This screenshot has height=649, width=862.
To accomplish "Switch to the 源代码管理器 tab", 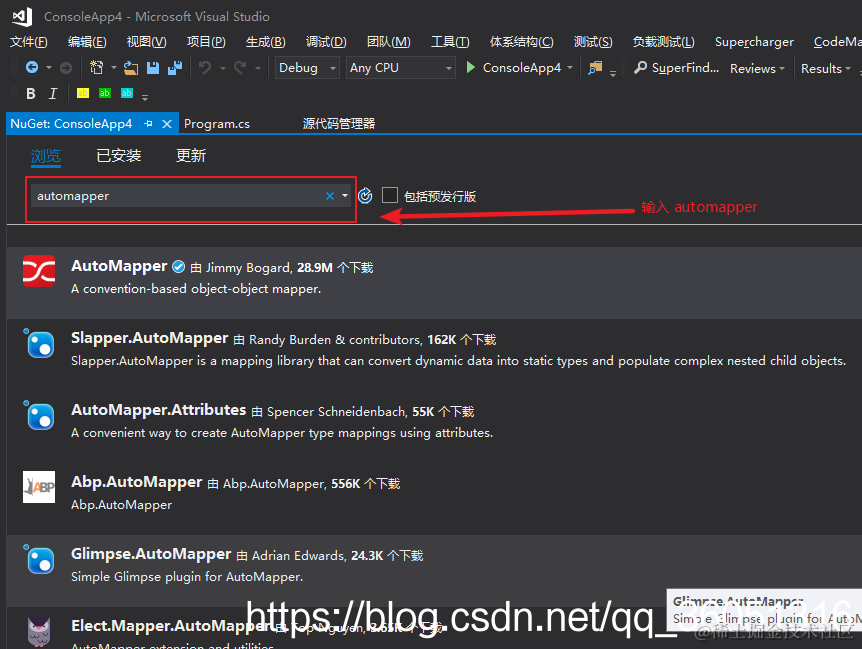I will [339, 124].
